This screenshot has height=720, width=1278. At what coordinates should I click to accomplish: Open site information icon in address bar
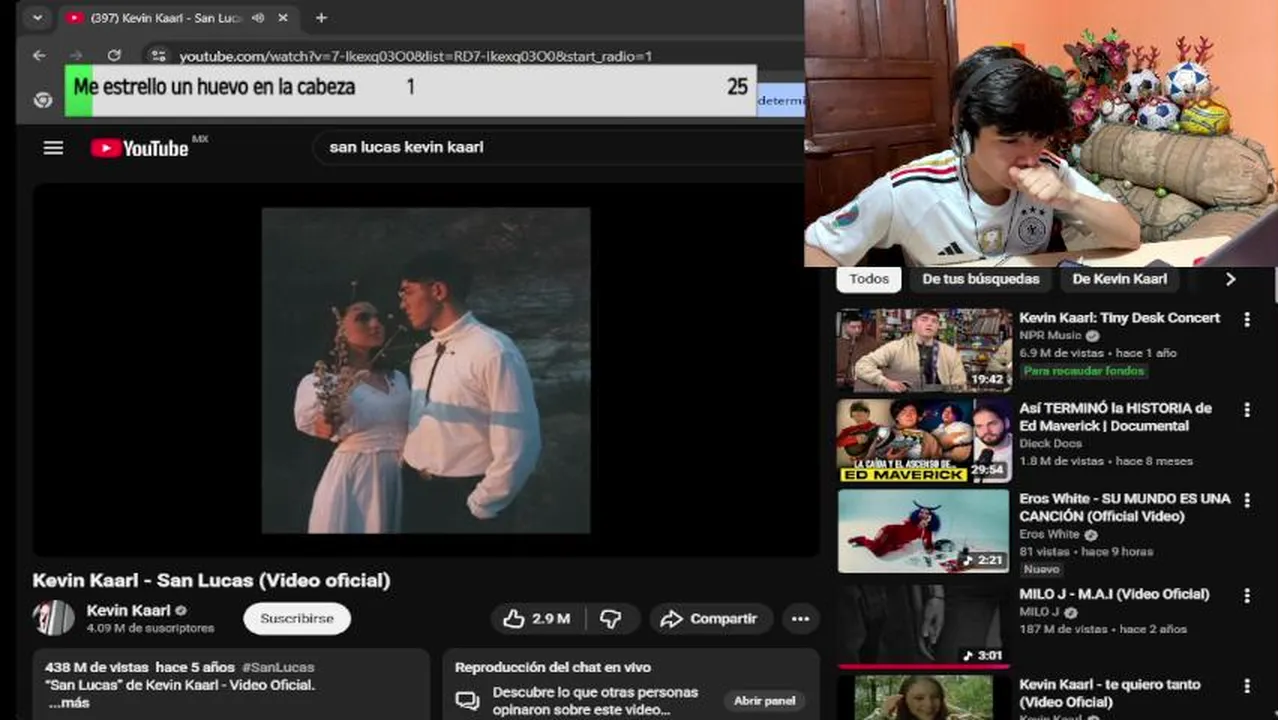(158, 56)
